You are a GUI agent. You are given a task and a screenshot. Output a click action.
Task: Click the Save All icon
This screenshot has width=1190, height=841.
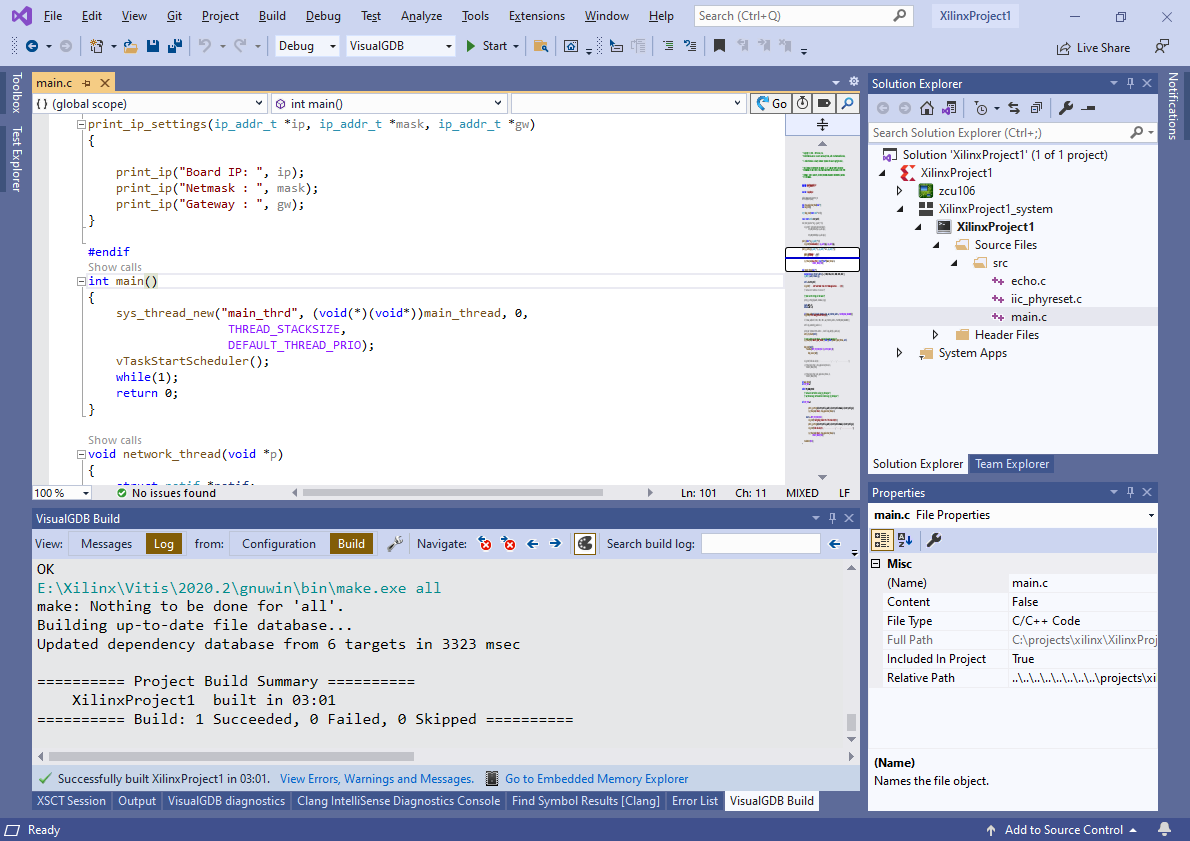click(x=175, y=46)
